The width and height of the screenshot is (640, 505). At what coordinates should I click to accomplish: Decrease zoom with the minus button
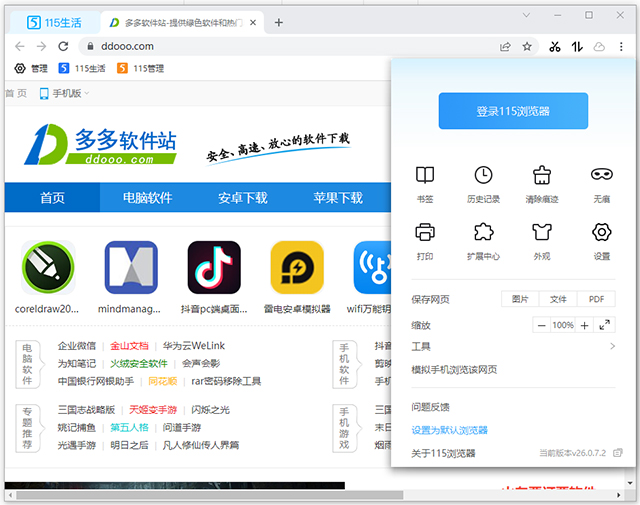[x=542, y=325]
